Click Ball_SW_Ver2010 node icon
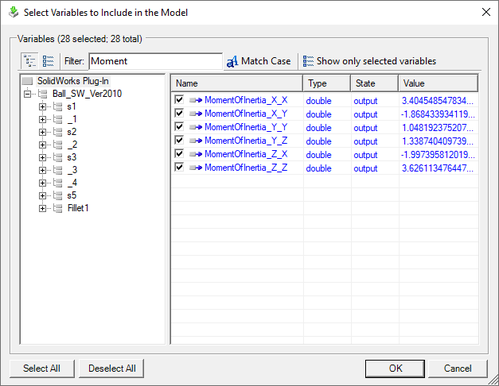499x386 pixels. (43, 94)
